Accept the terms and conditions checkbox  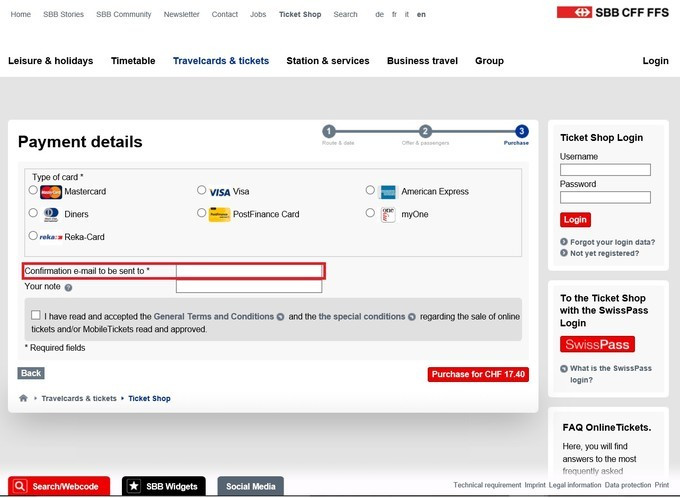[x=36, y=315]
